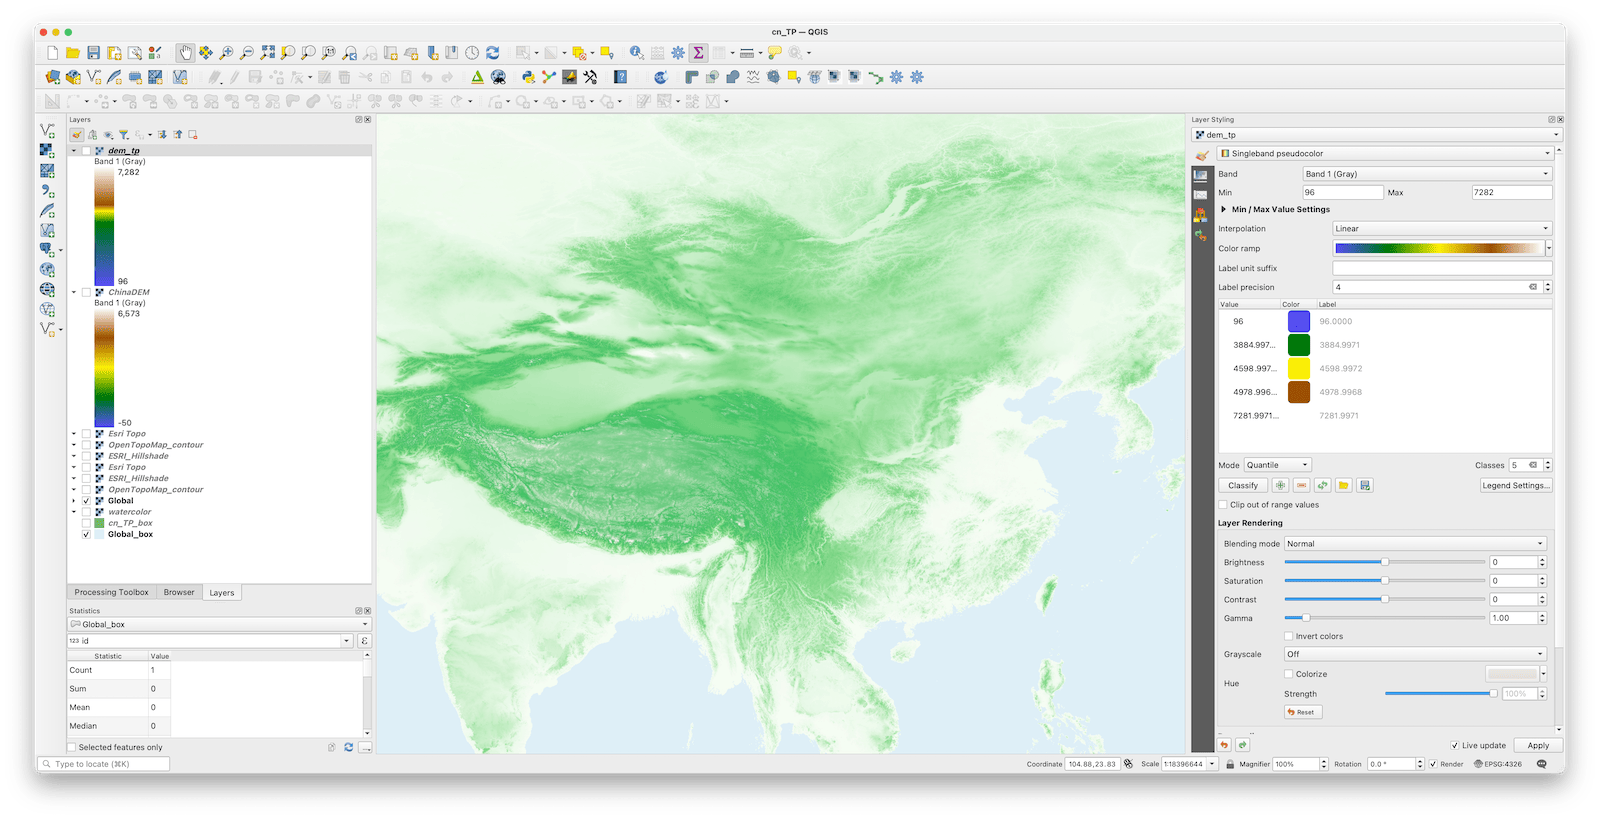Open the Interpolation Linear dropdown
Screen dimensions: 1600x819
coord(1442,229)
